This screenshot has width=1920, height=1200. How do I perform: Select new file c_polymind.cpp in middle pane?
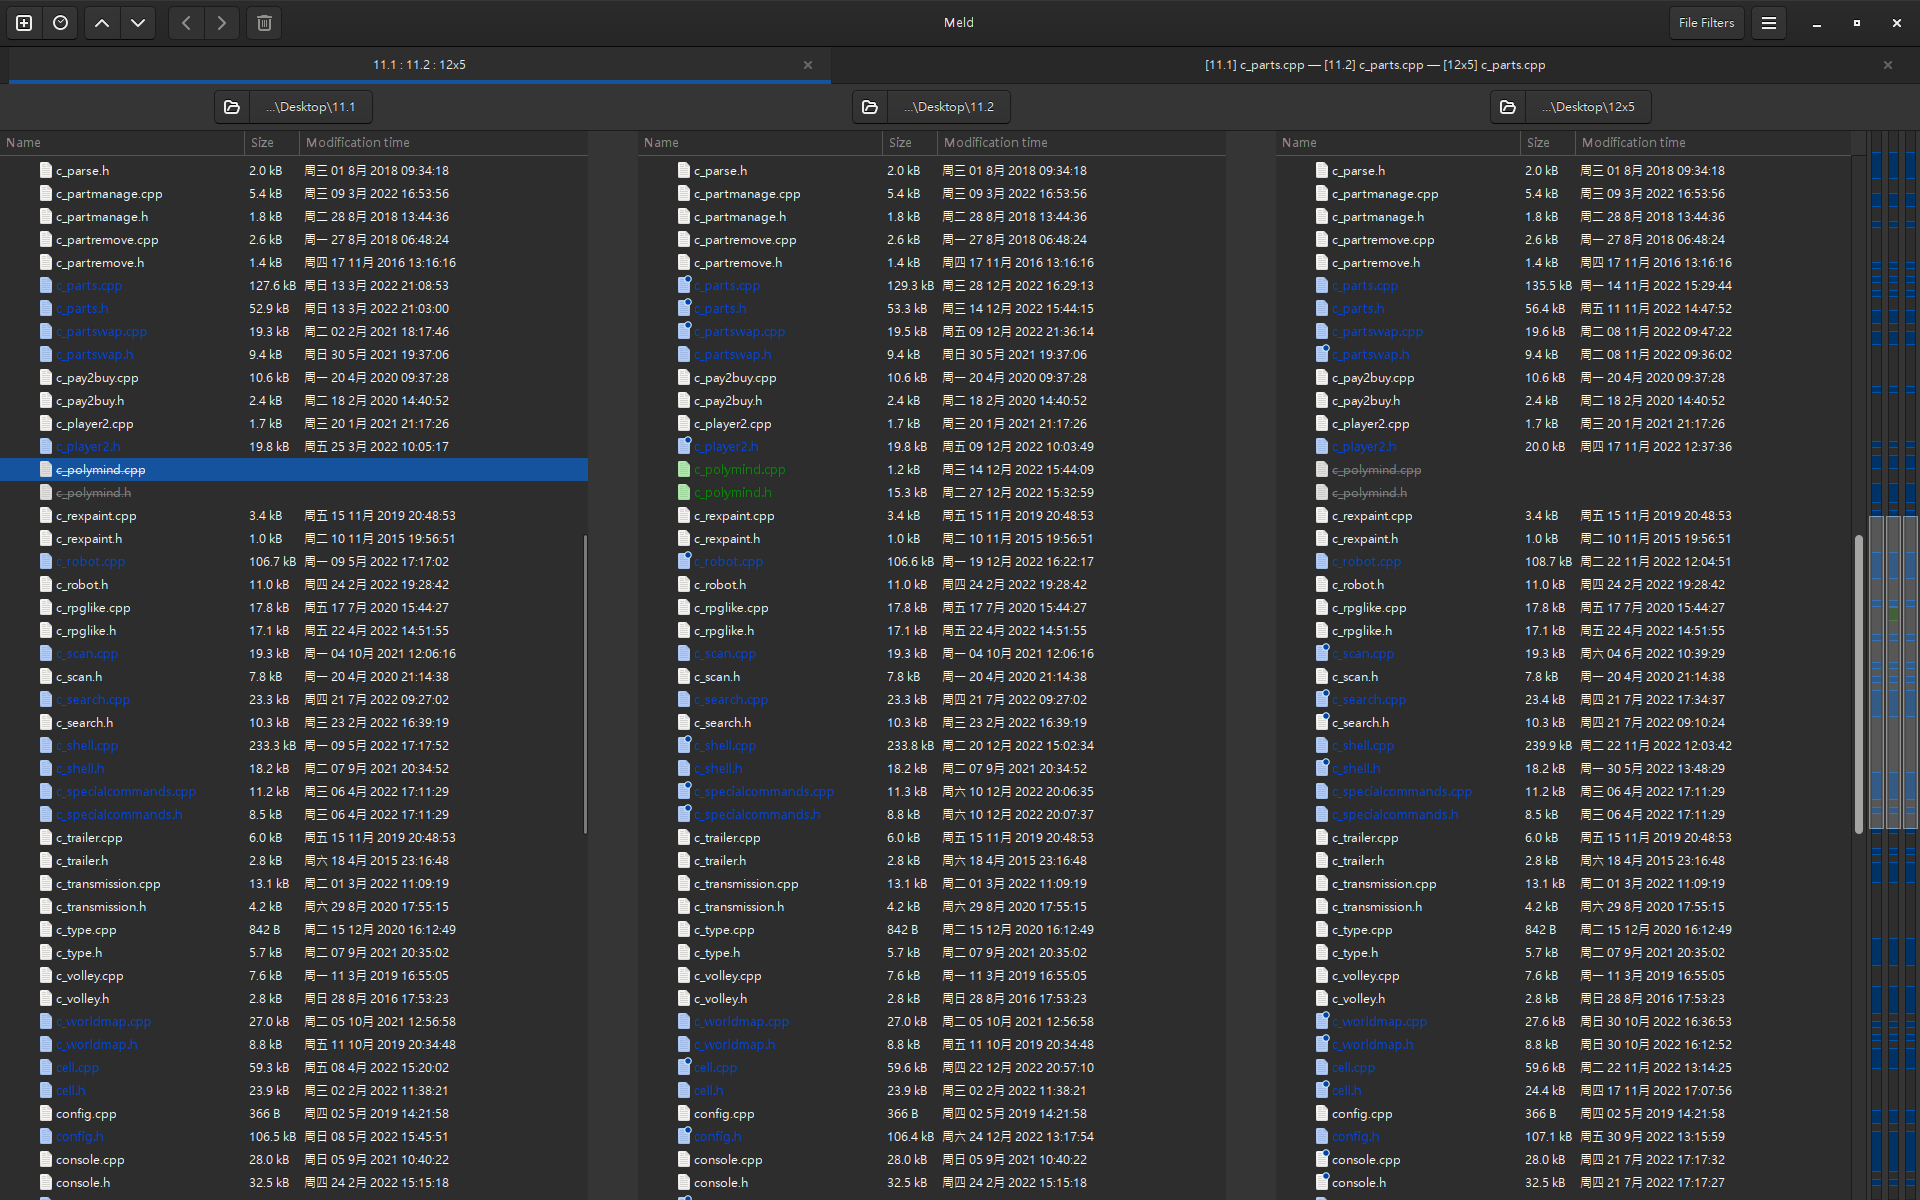(x=932, y=470)
